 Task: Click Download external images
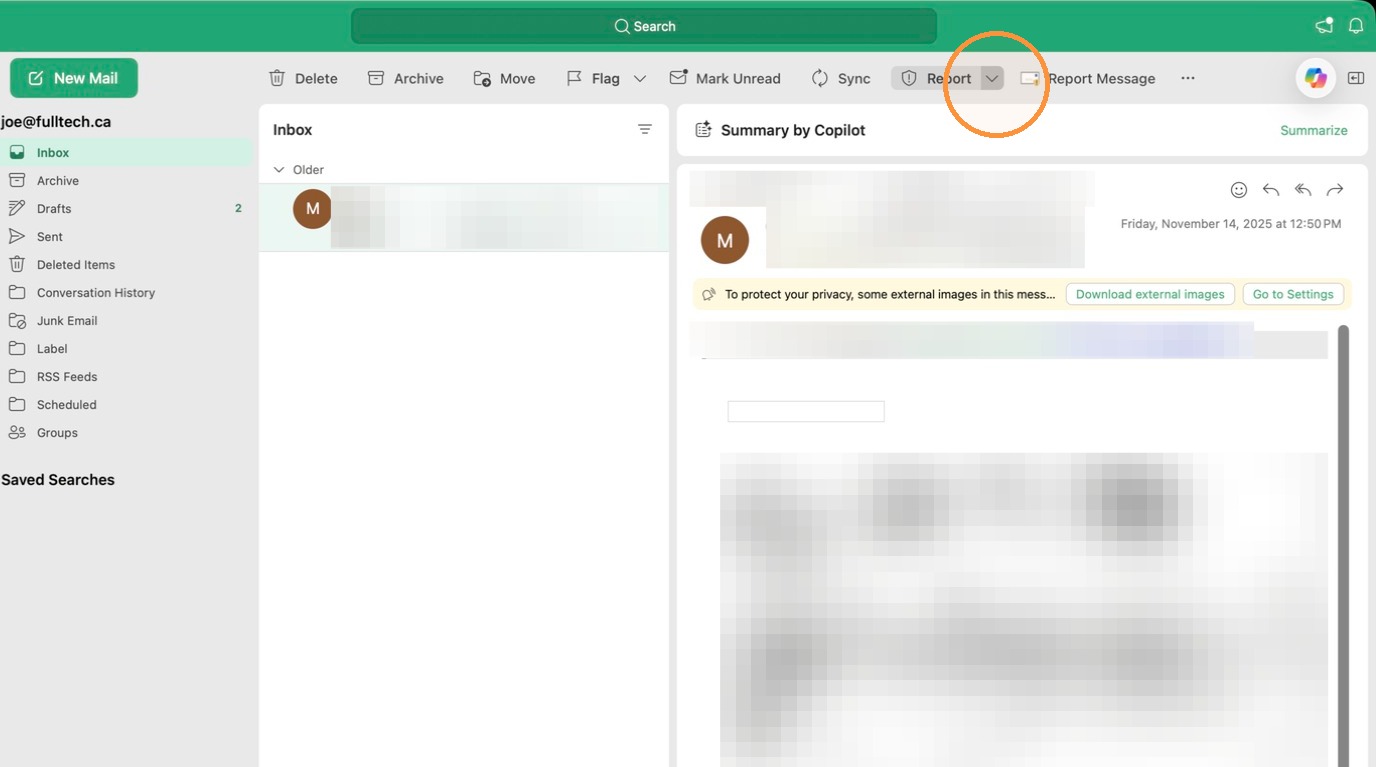1150,294
